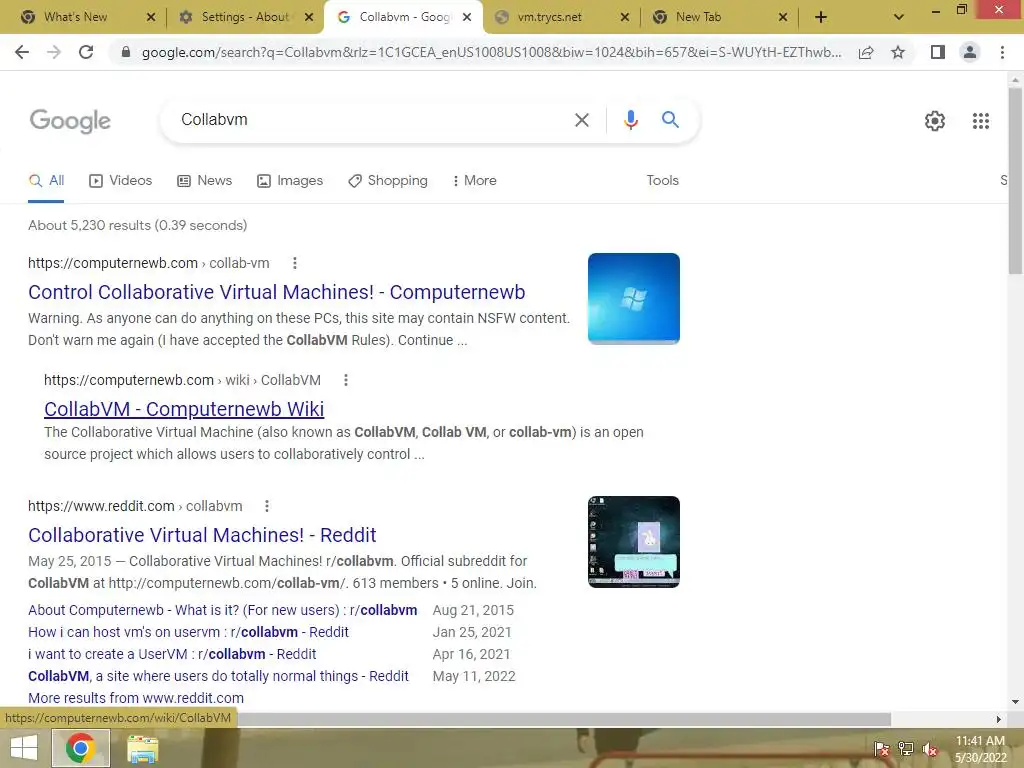The height and width of the screenshot is (768, 1024).
Task: Expand the More search filters menu
Action: tap(475, 181)
